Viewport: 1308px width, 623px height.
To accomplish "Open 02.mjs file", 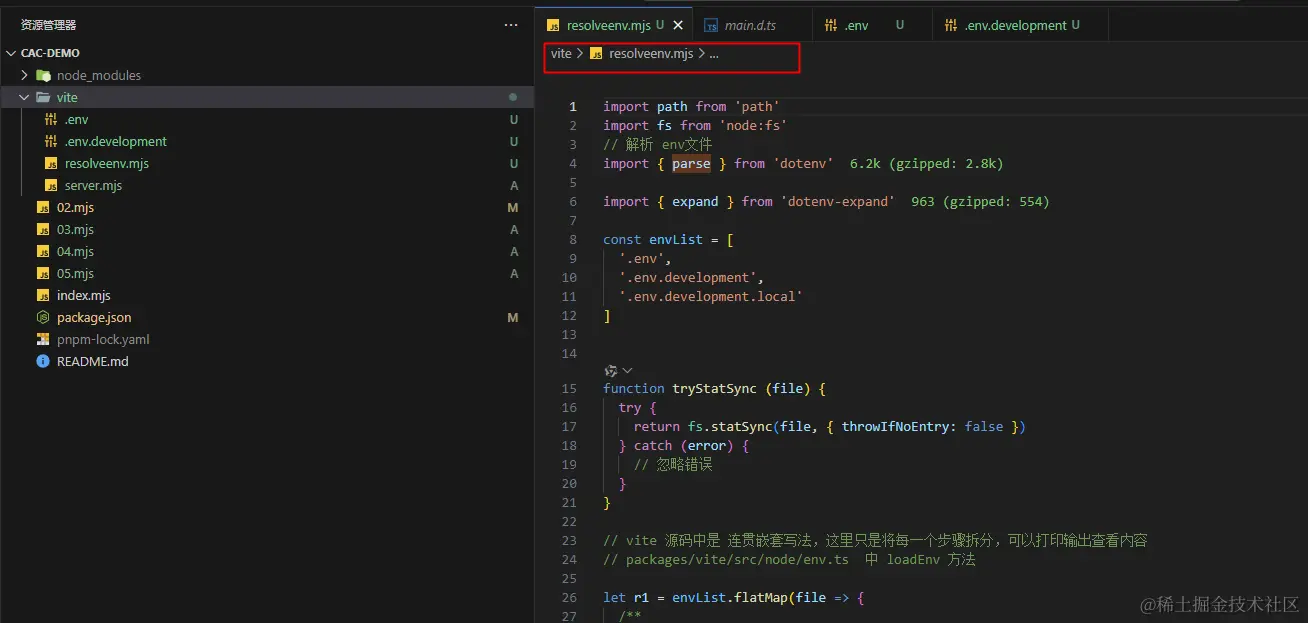I will point(75,207).
